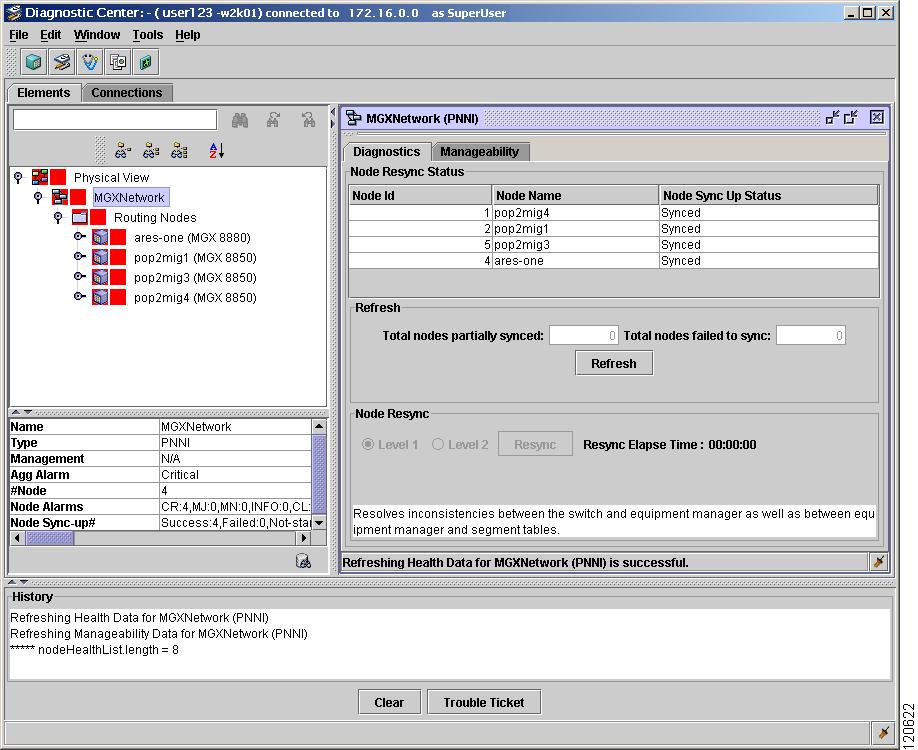The height and width of the screenshot is (750, 918).
Task: Click the Node Name column header
Action: [x=575, y=196]
